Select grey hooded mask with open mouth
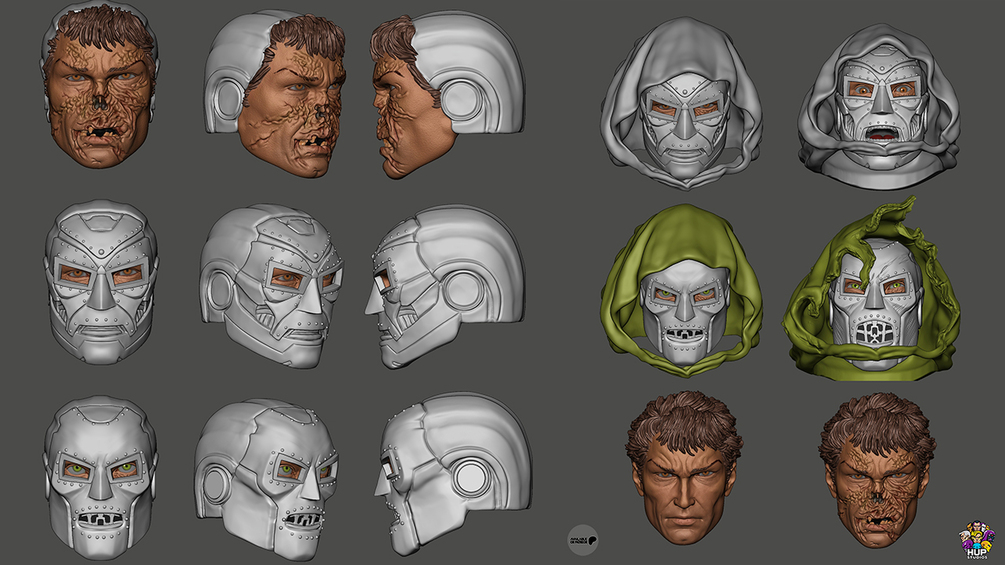1005x565 pixels. pyautogui.click(x=879, y=106)
